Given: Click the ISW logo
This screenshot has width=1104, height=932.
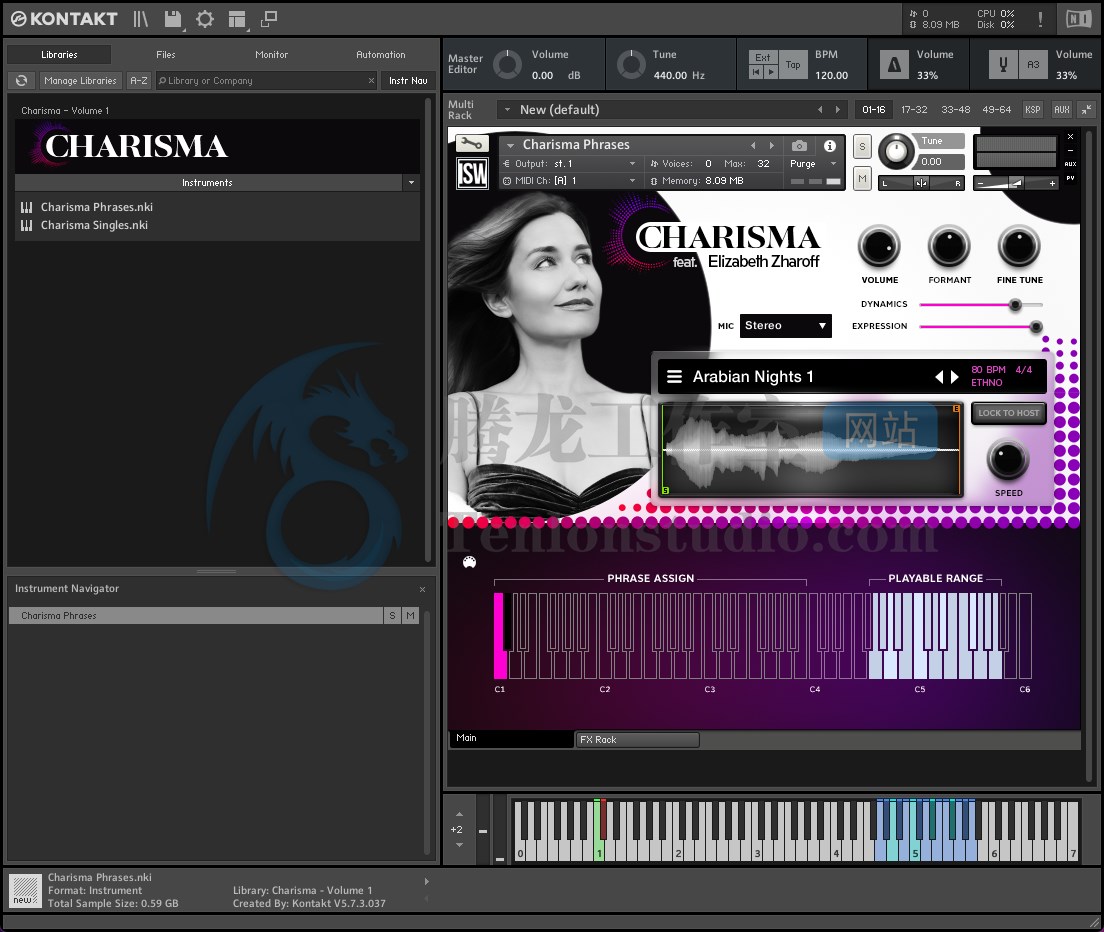Looking at the screenshot, I should point(472,173).
